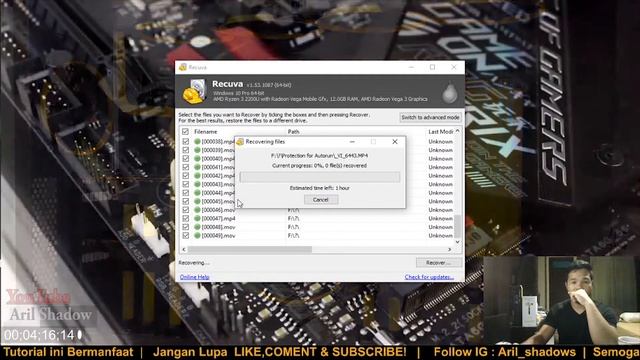Click the horizontal scrollbar thumb
Screen dimensions: 640x360
[249, 249]
